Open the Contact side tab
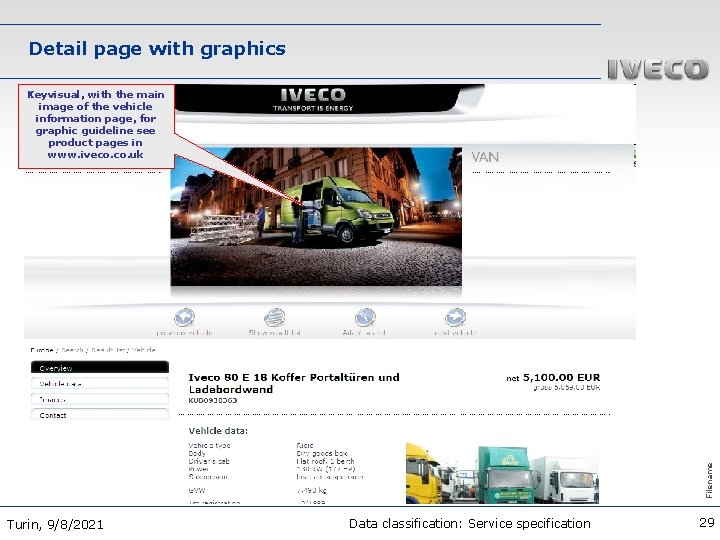The height and width of the screenshot is (540, 720). click(100, 415)
